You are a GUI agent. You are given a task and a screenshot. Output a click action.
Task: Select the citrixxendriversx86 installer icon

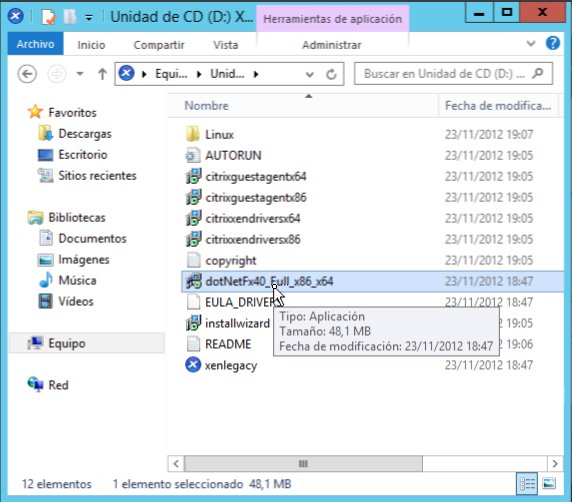click(x=193, y=239)
